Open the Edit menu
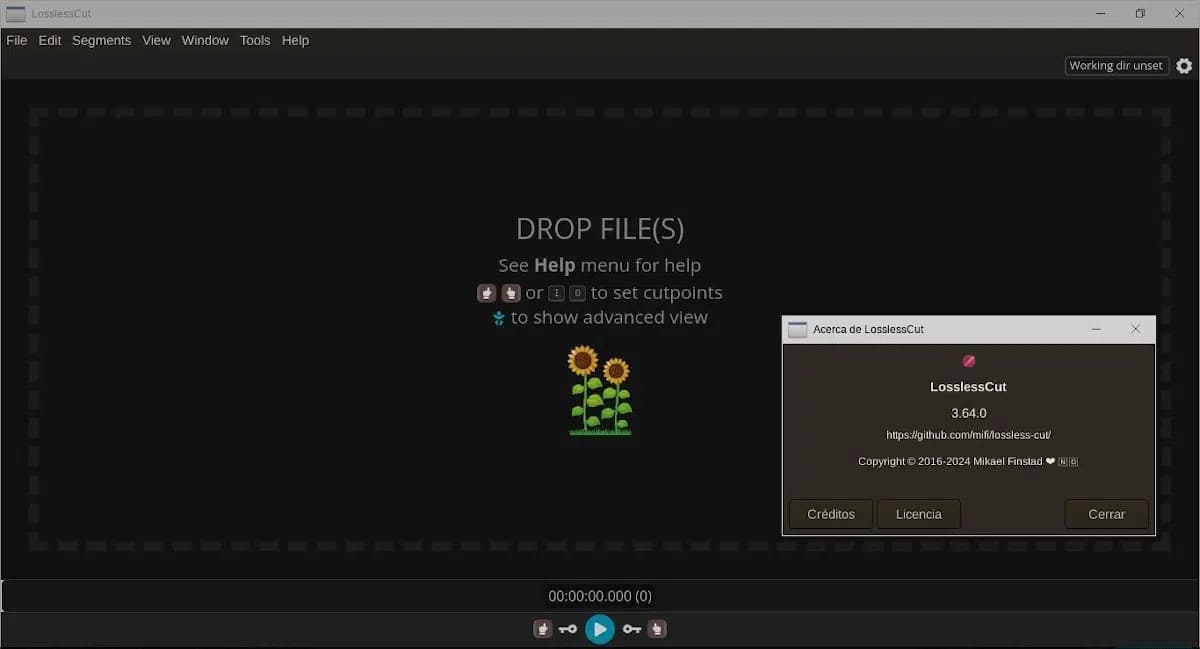 pyautogui.click(x=50, y=41)
